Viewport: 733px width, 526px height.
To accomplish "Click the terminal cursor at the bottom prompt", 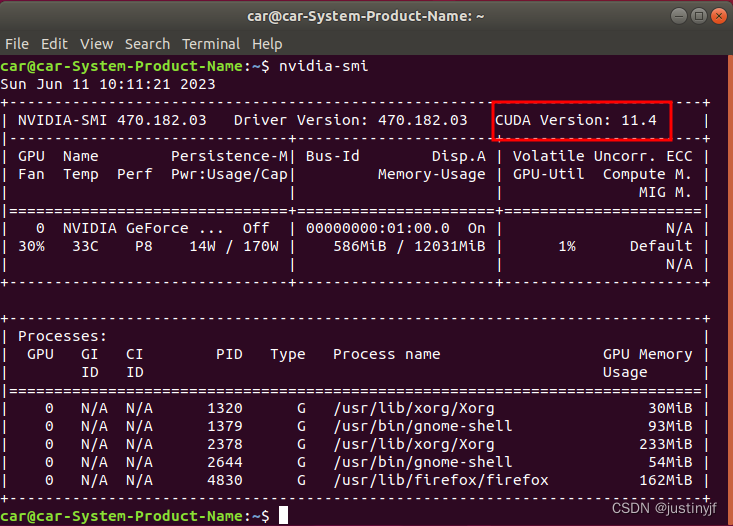I will click(283, 515).
